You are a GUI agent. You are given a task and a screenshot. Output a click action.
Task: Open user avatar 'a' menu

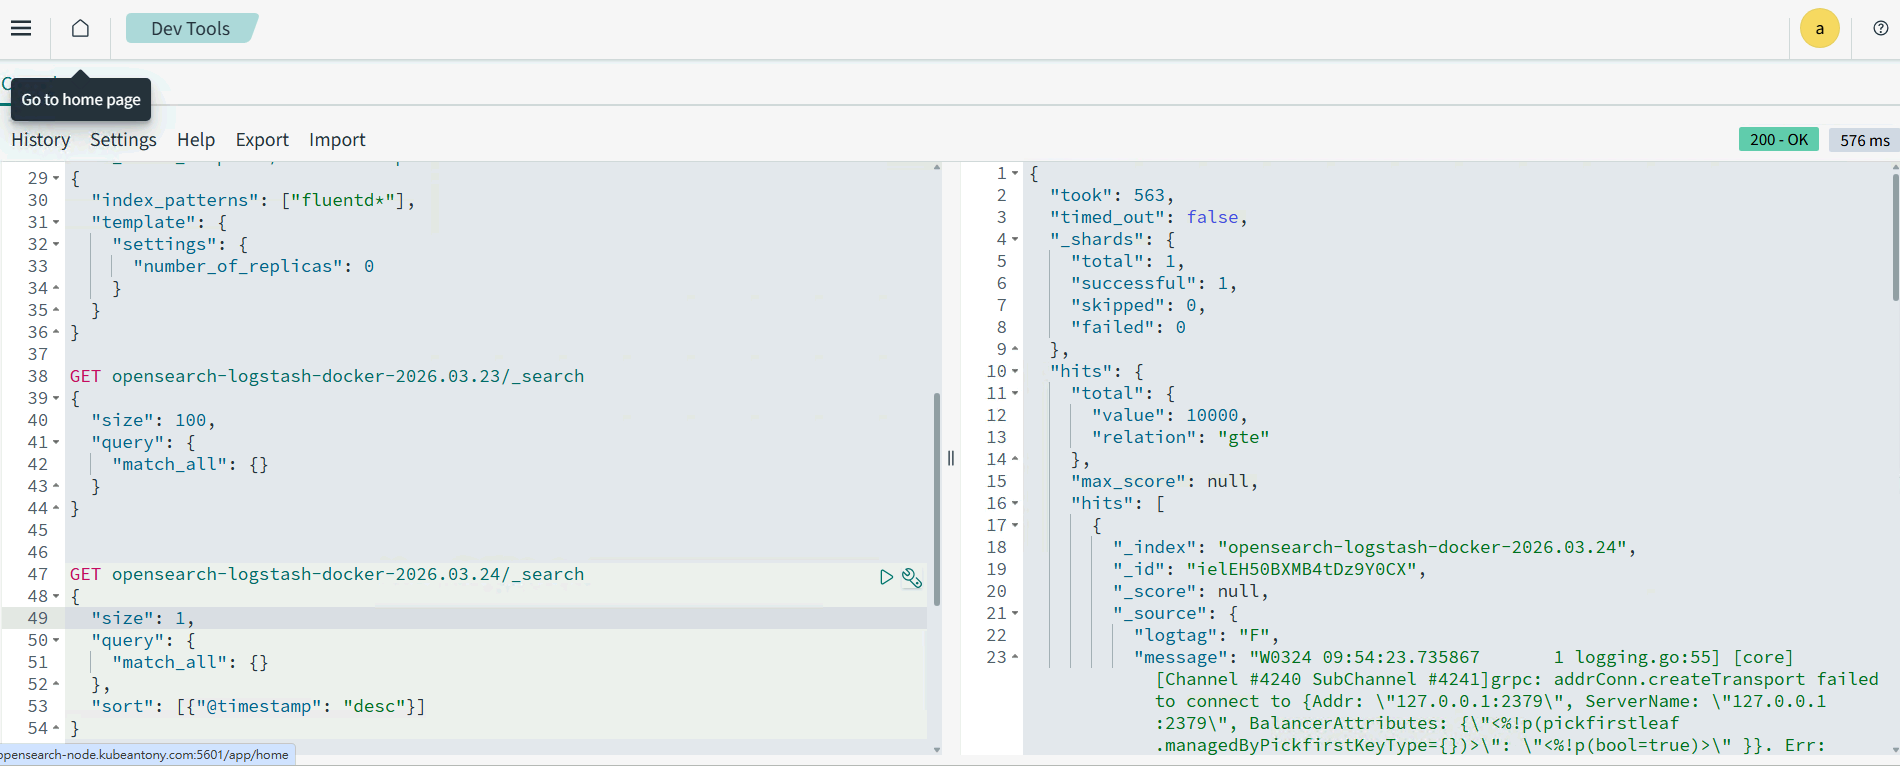pos(1819,28)
